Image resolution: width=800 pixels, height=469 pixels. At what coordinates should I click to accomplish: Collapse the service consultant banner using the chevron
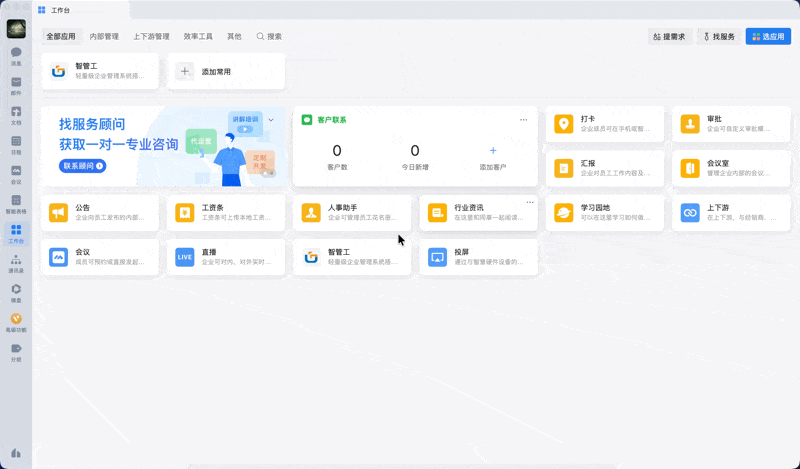(271, 119)
